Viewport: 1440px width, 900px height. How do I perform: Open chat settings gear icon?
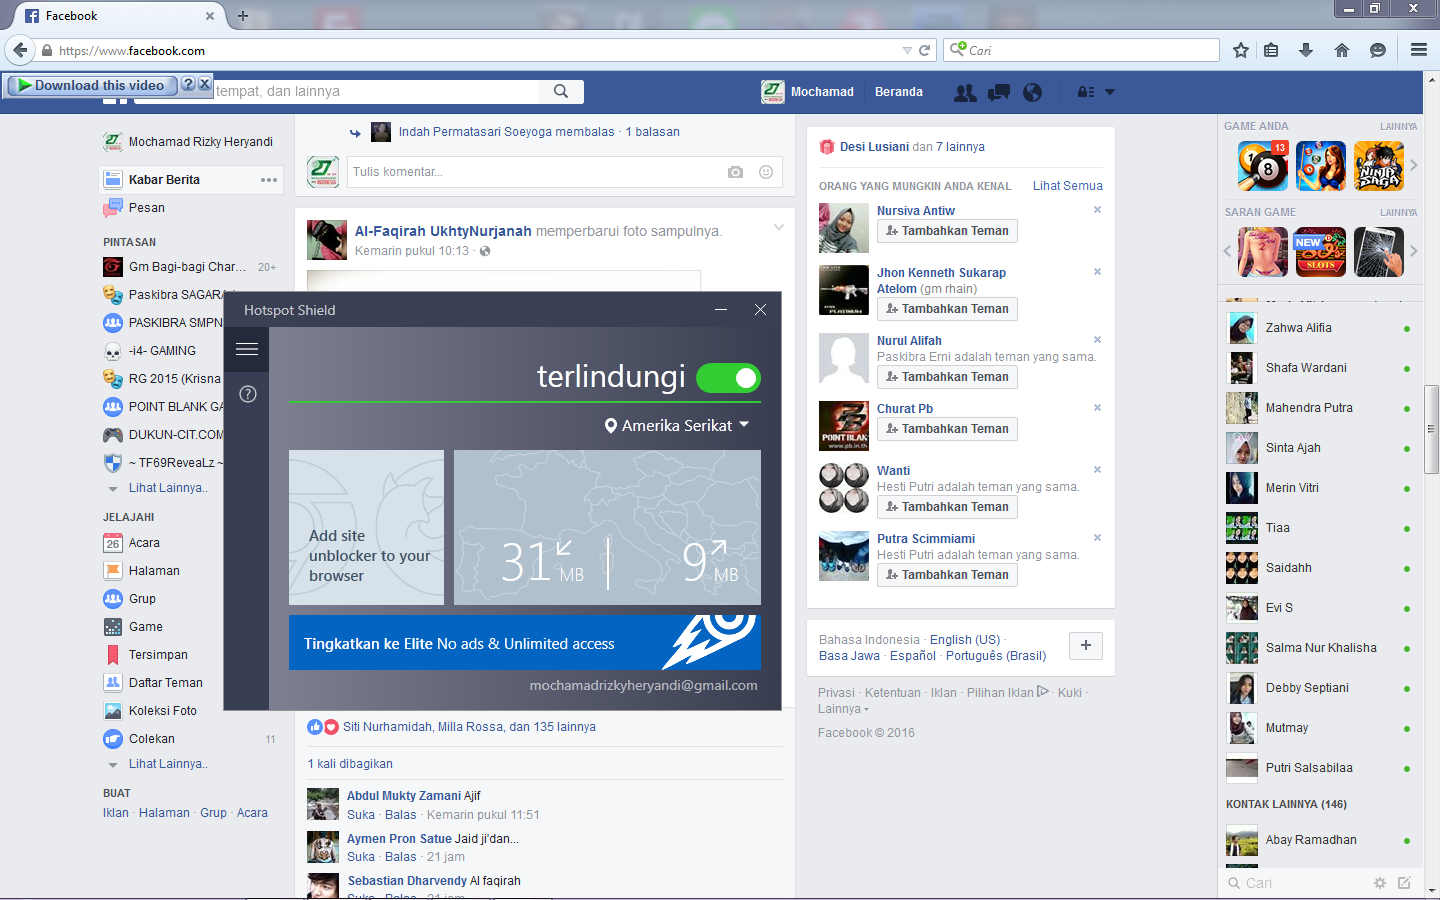pos(1380,883)
